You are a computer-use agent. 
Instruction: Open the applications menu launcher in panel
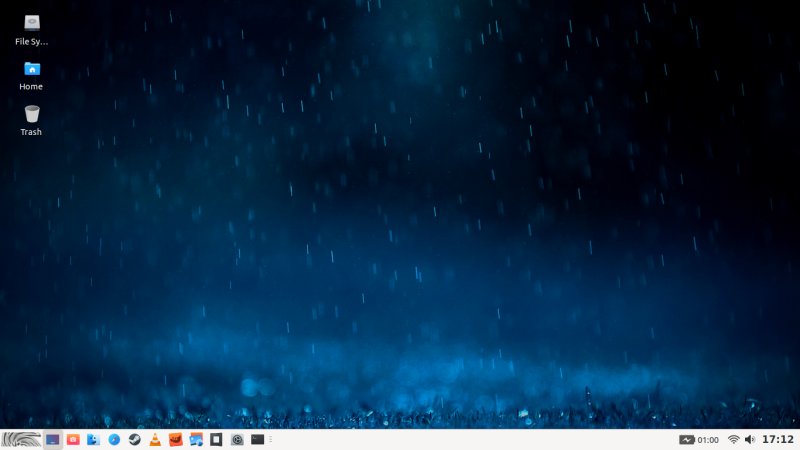tap(21, 439)
